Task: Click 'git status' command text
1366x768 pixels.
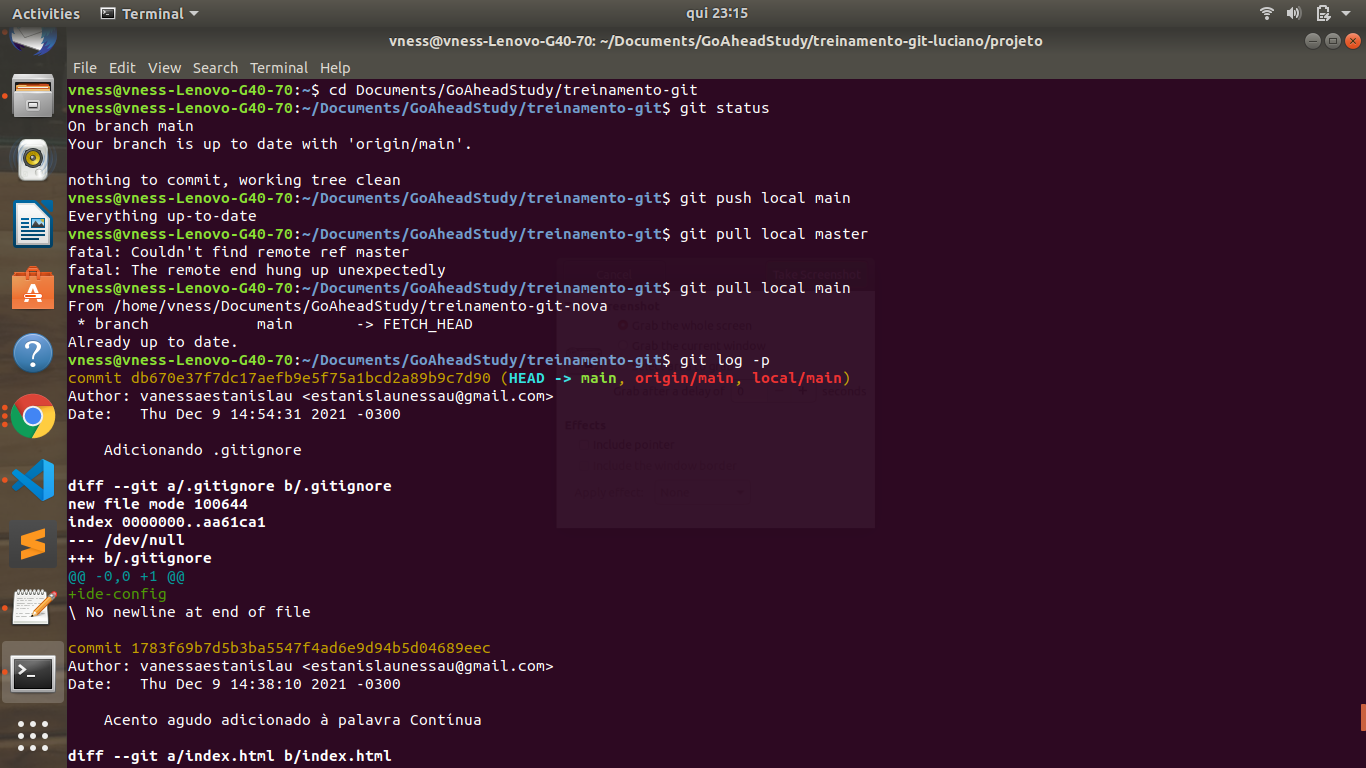Action: (724, 108)
